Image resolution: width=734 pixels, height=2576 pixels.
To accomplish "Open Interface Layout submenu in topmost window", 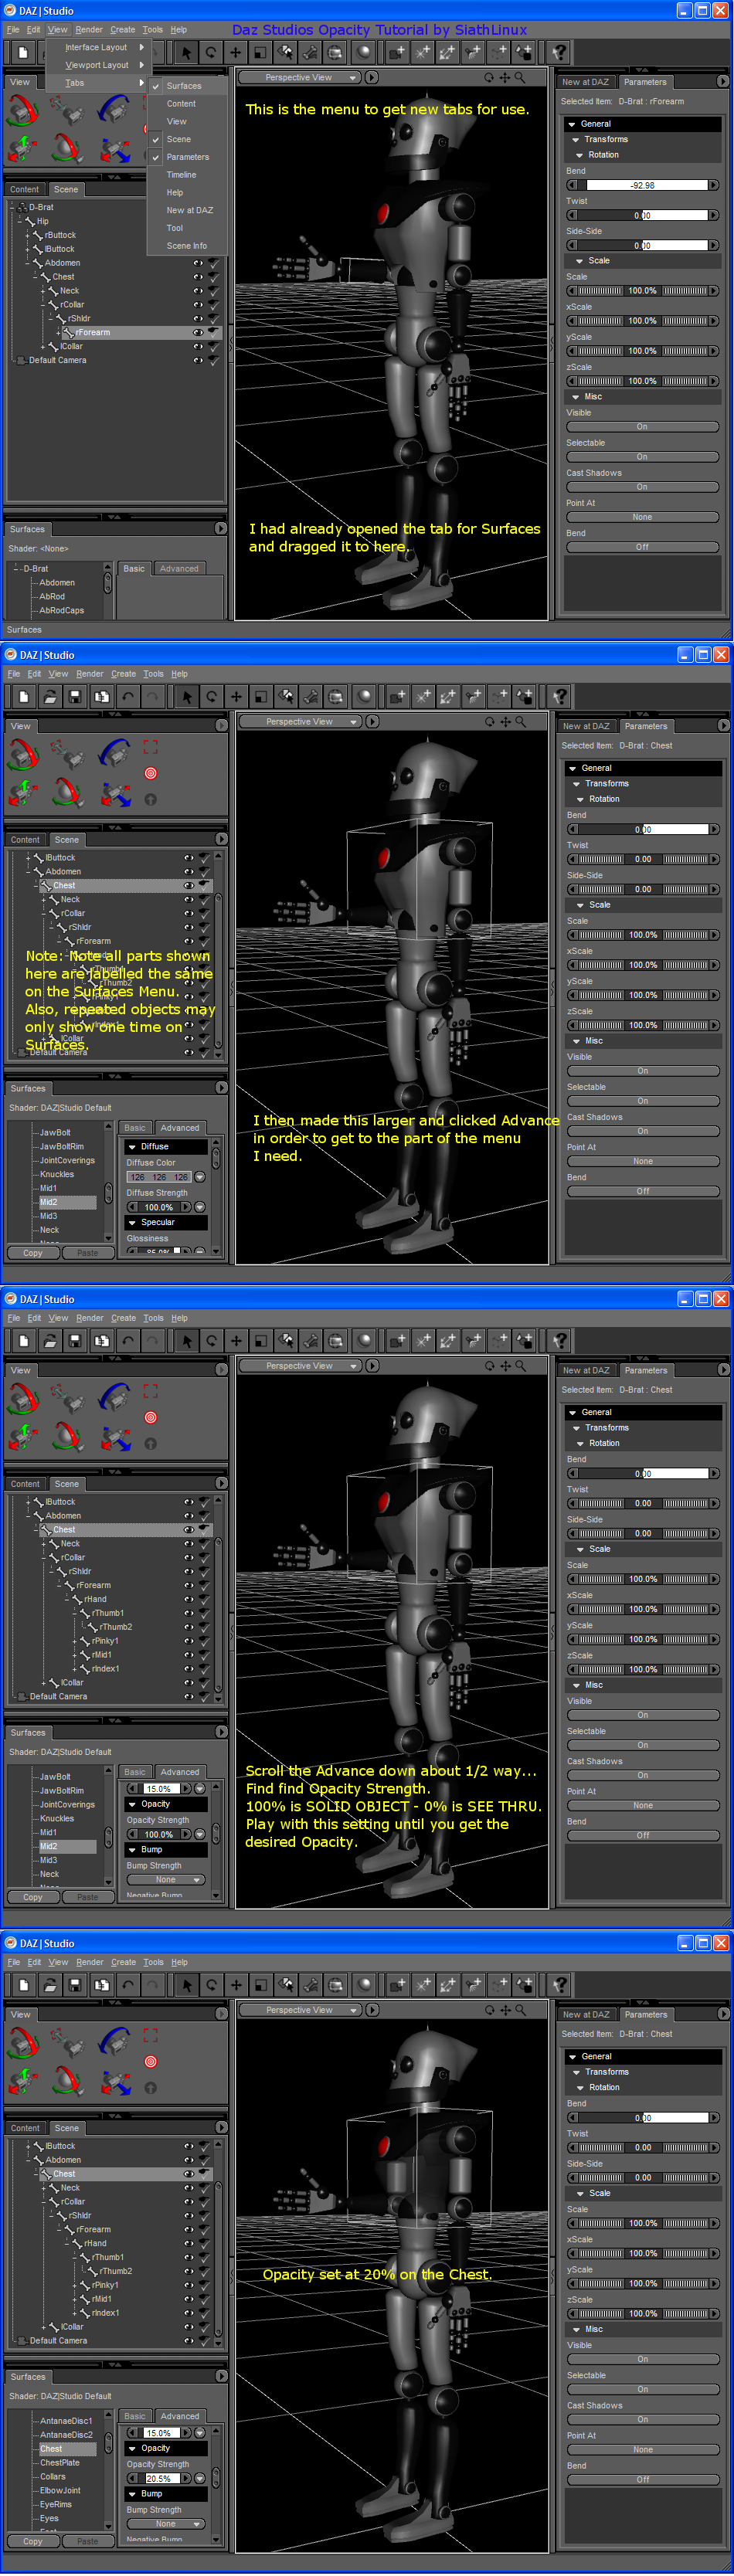I will 97,47.
